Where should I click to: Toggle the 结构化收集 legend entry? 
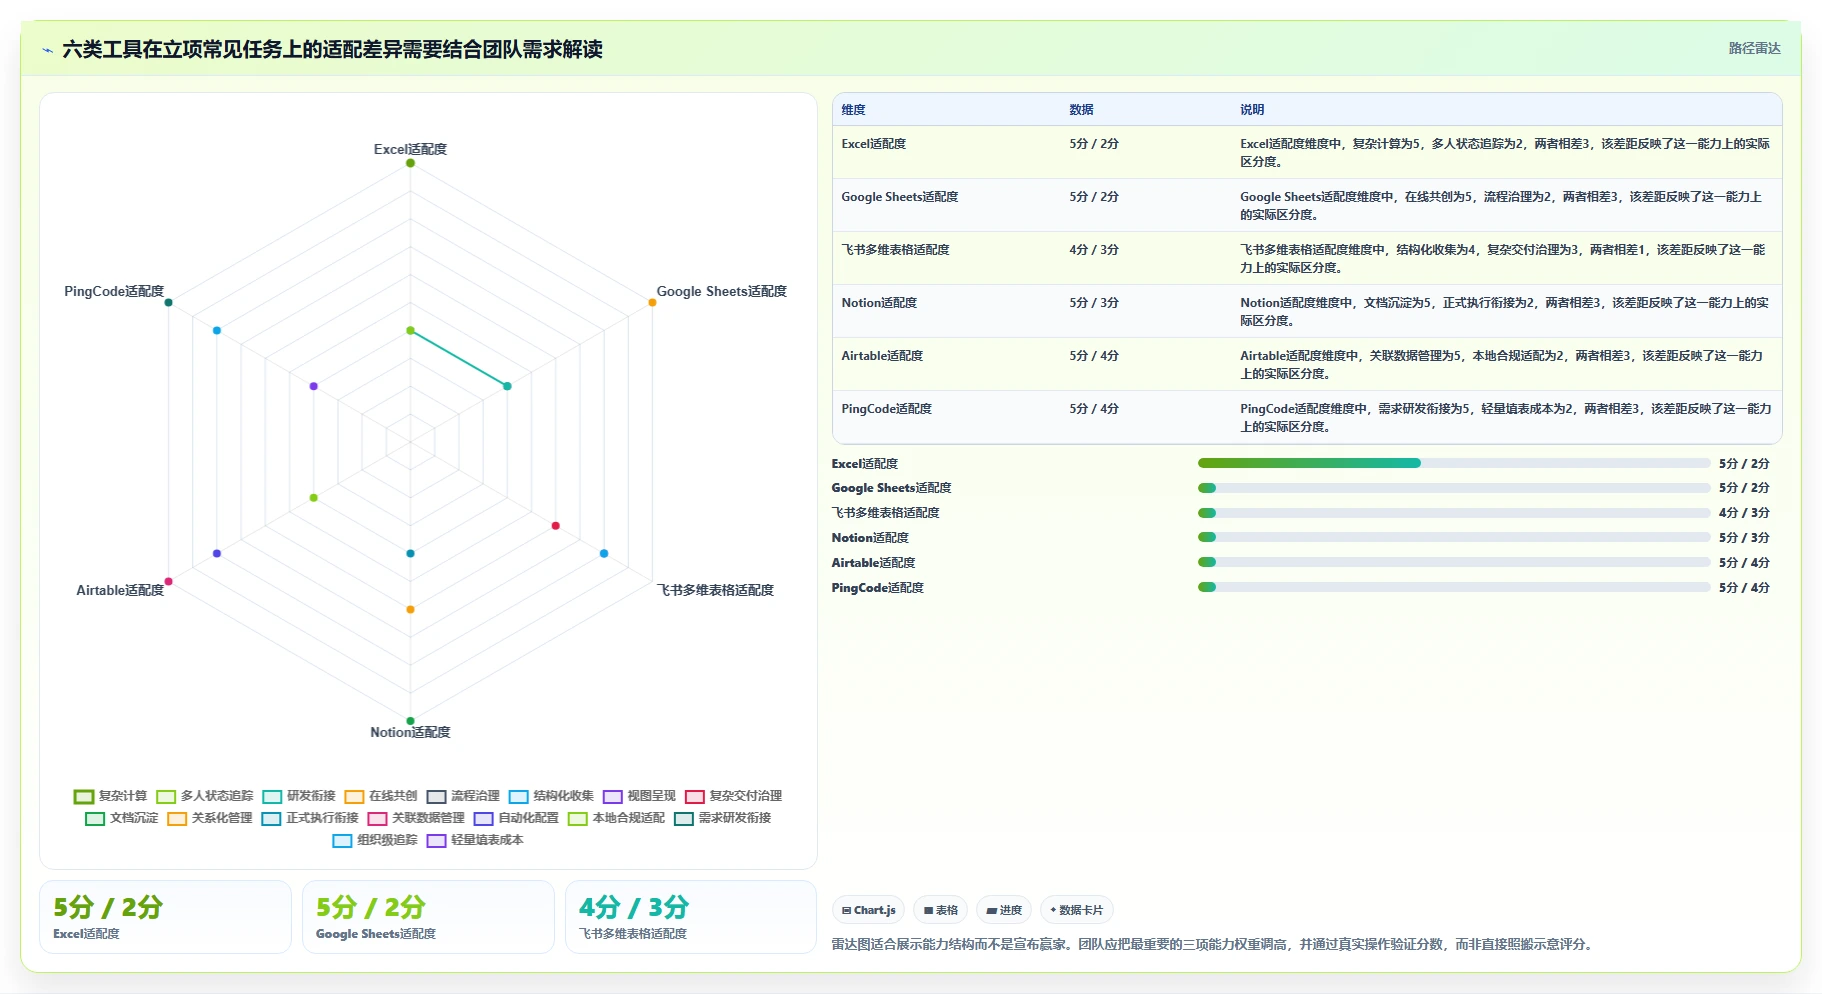click(x=551, y=796)
